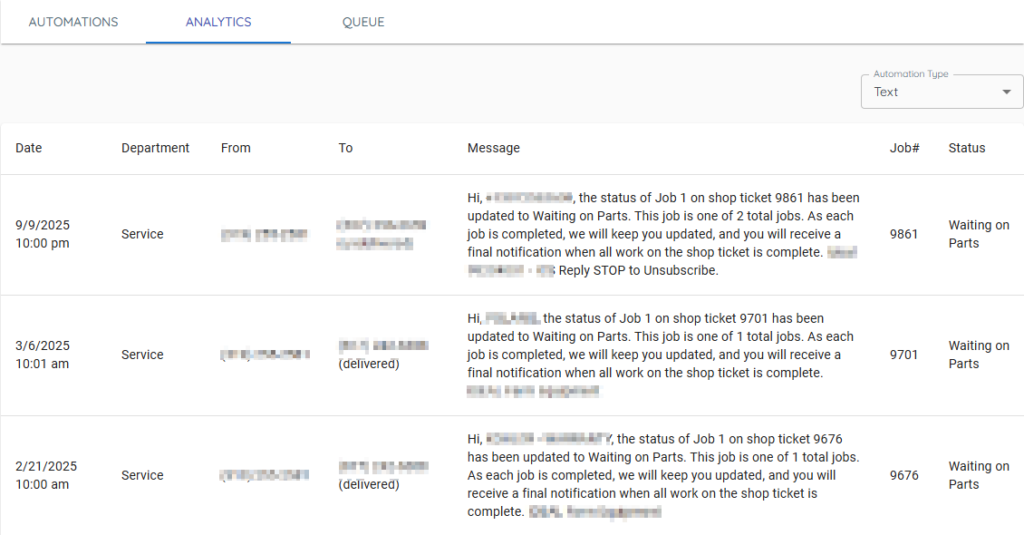Expand the Automation Type dropdown arrow
1024x535 pixels.
[x=1006, y=92]
